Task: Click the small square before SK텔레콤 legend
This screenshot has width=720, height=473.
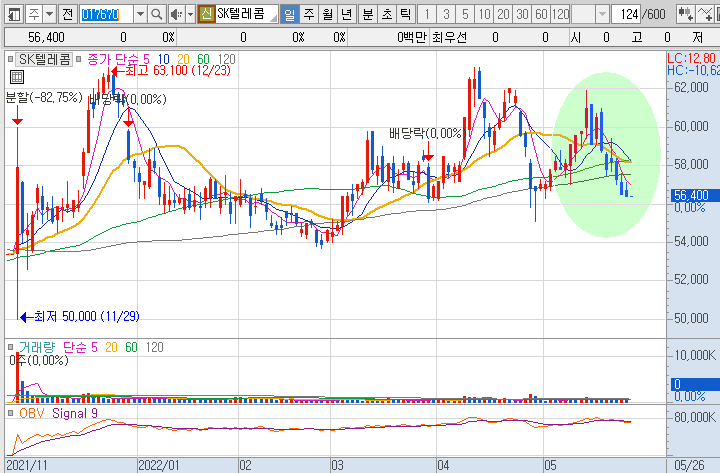Action: point(11,59)
